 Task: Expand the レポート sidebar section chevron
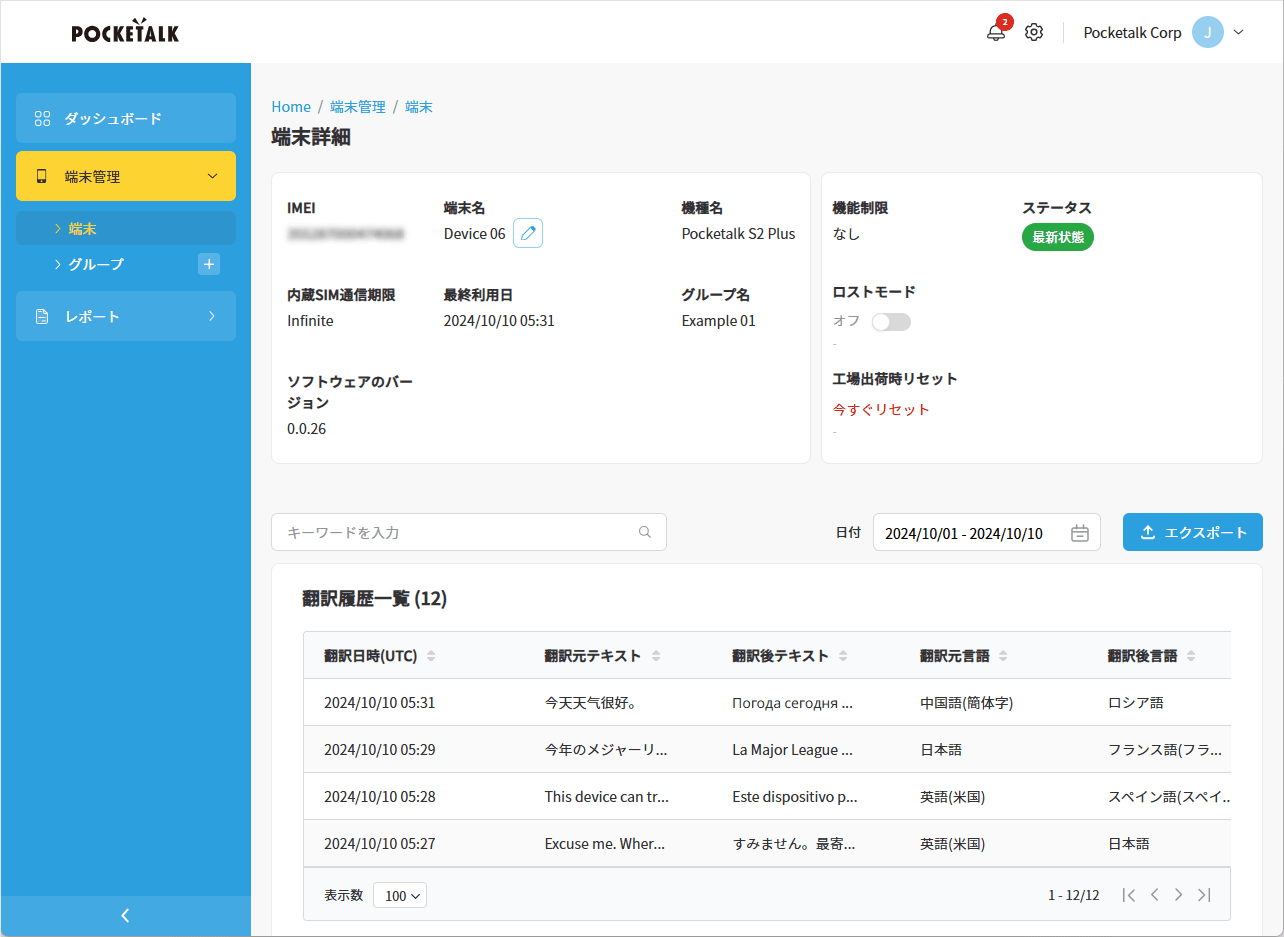(x=212, y=316)
